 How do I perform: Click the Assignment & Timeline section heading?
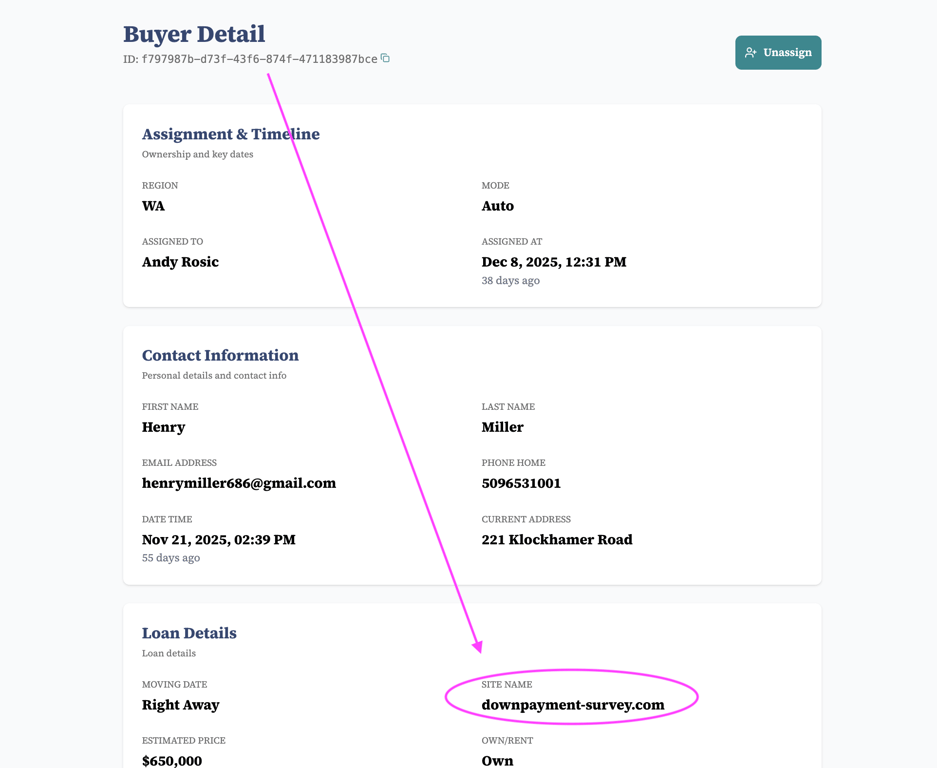pyautogui.click(x=231, y=134)
